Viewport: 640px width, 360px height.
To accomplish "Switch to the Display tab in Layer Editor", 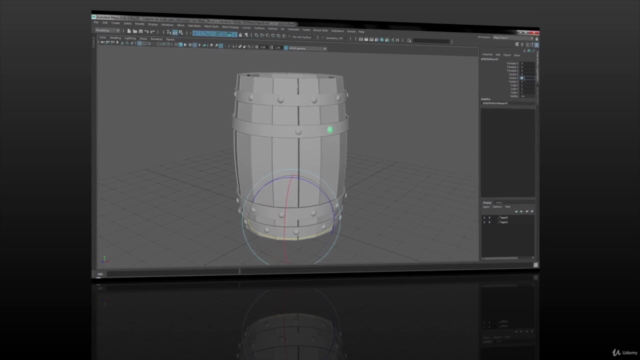I will [x=487, y=202].
